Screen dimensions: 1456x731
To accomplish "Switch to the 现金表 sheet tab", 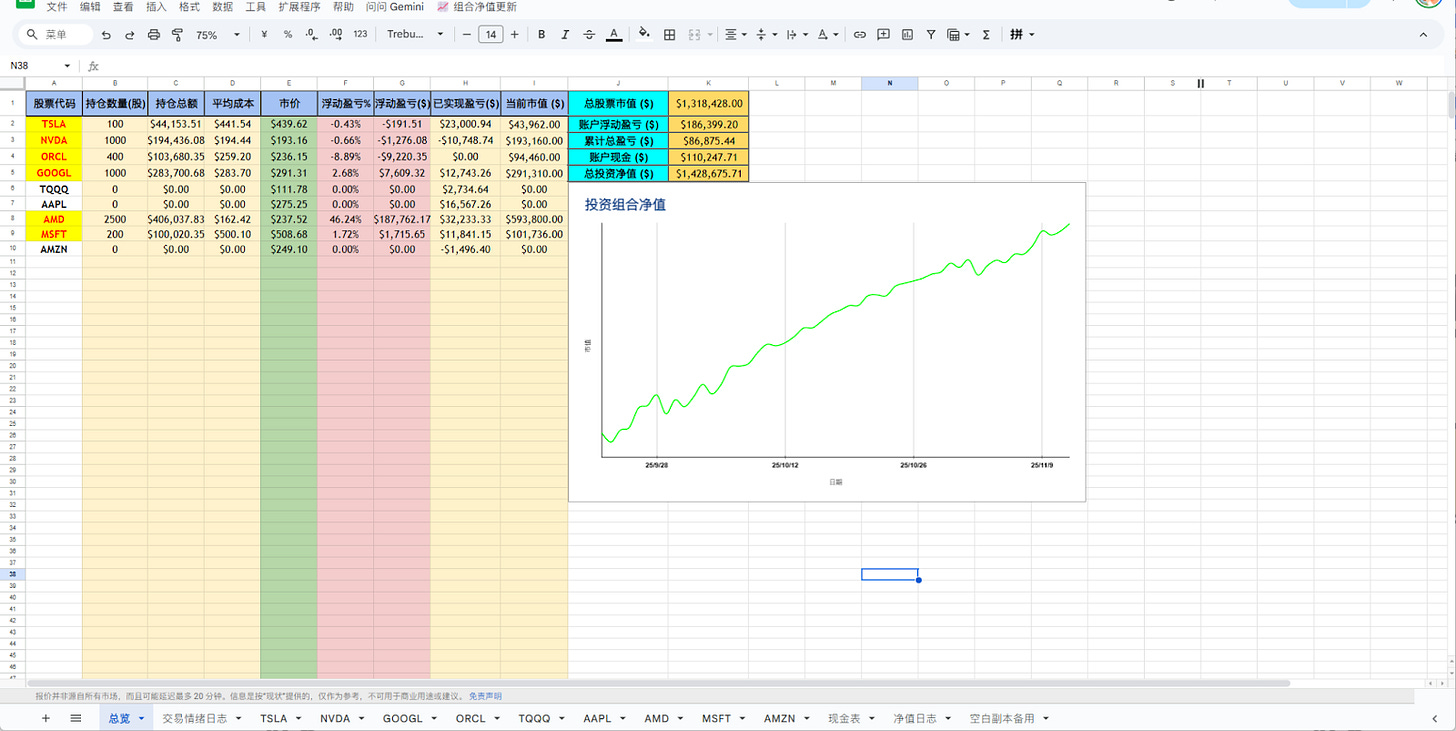I will coord(843,718).
